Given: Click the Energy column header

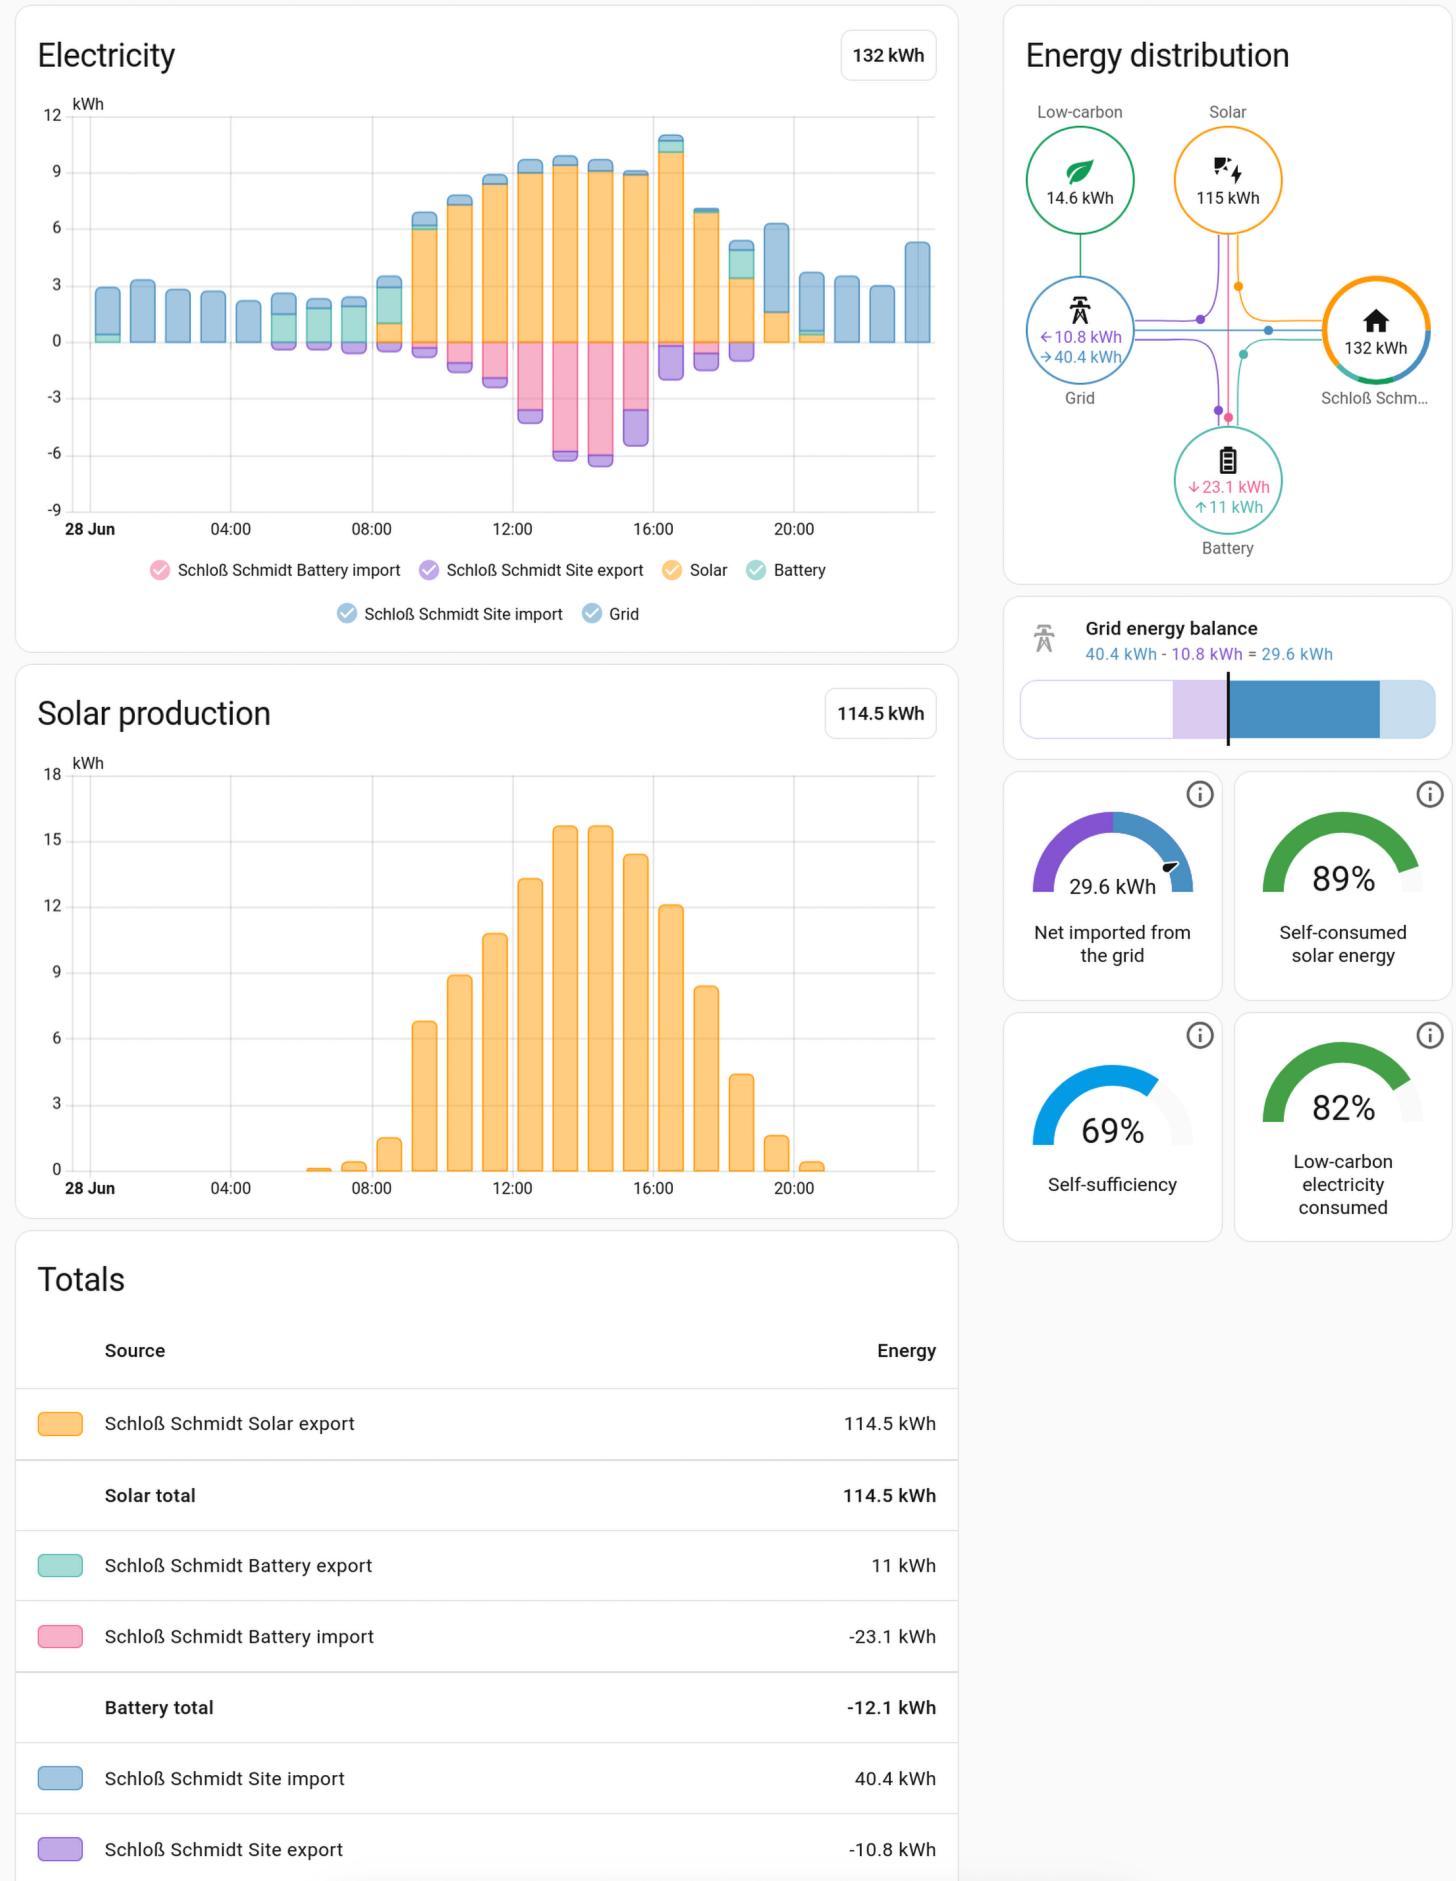Looking at the screenshot, I should coord(906,1351).
